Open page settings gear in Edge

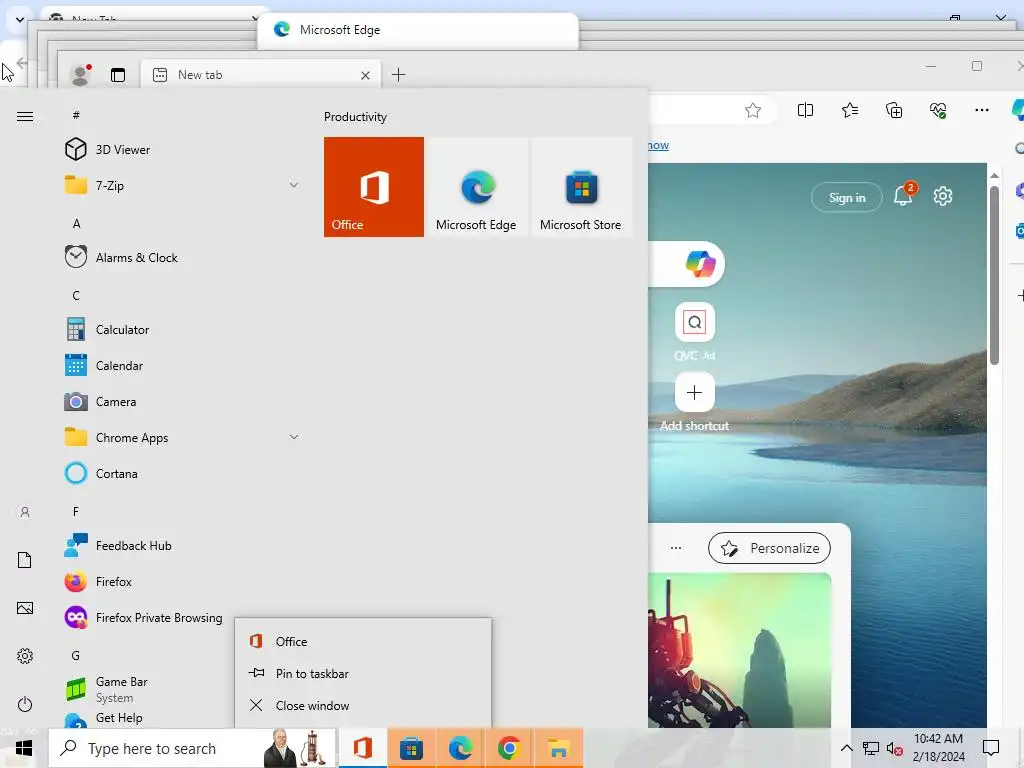943,196
